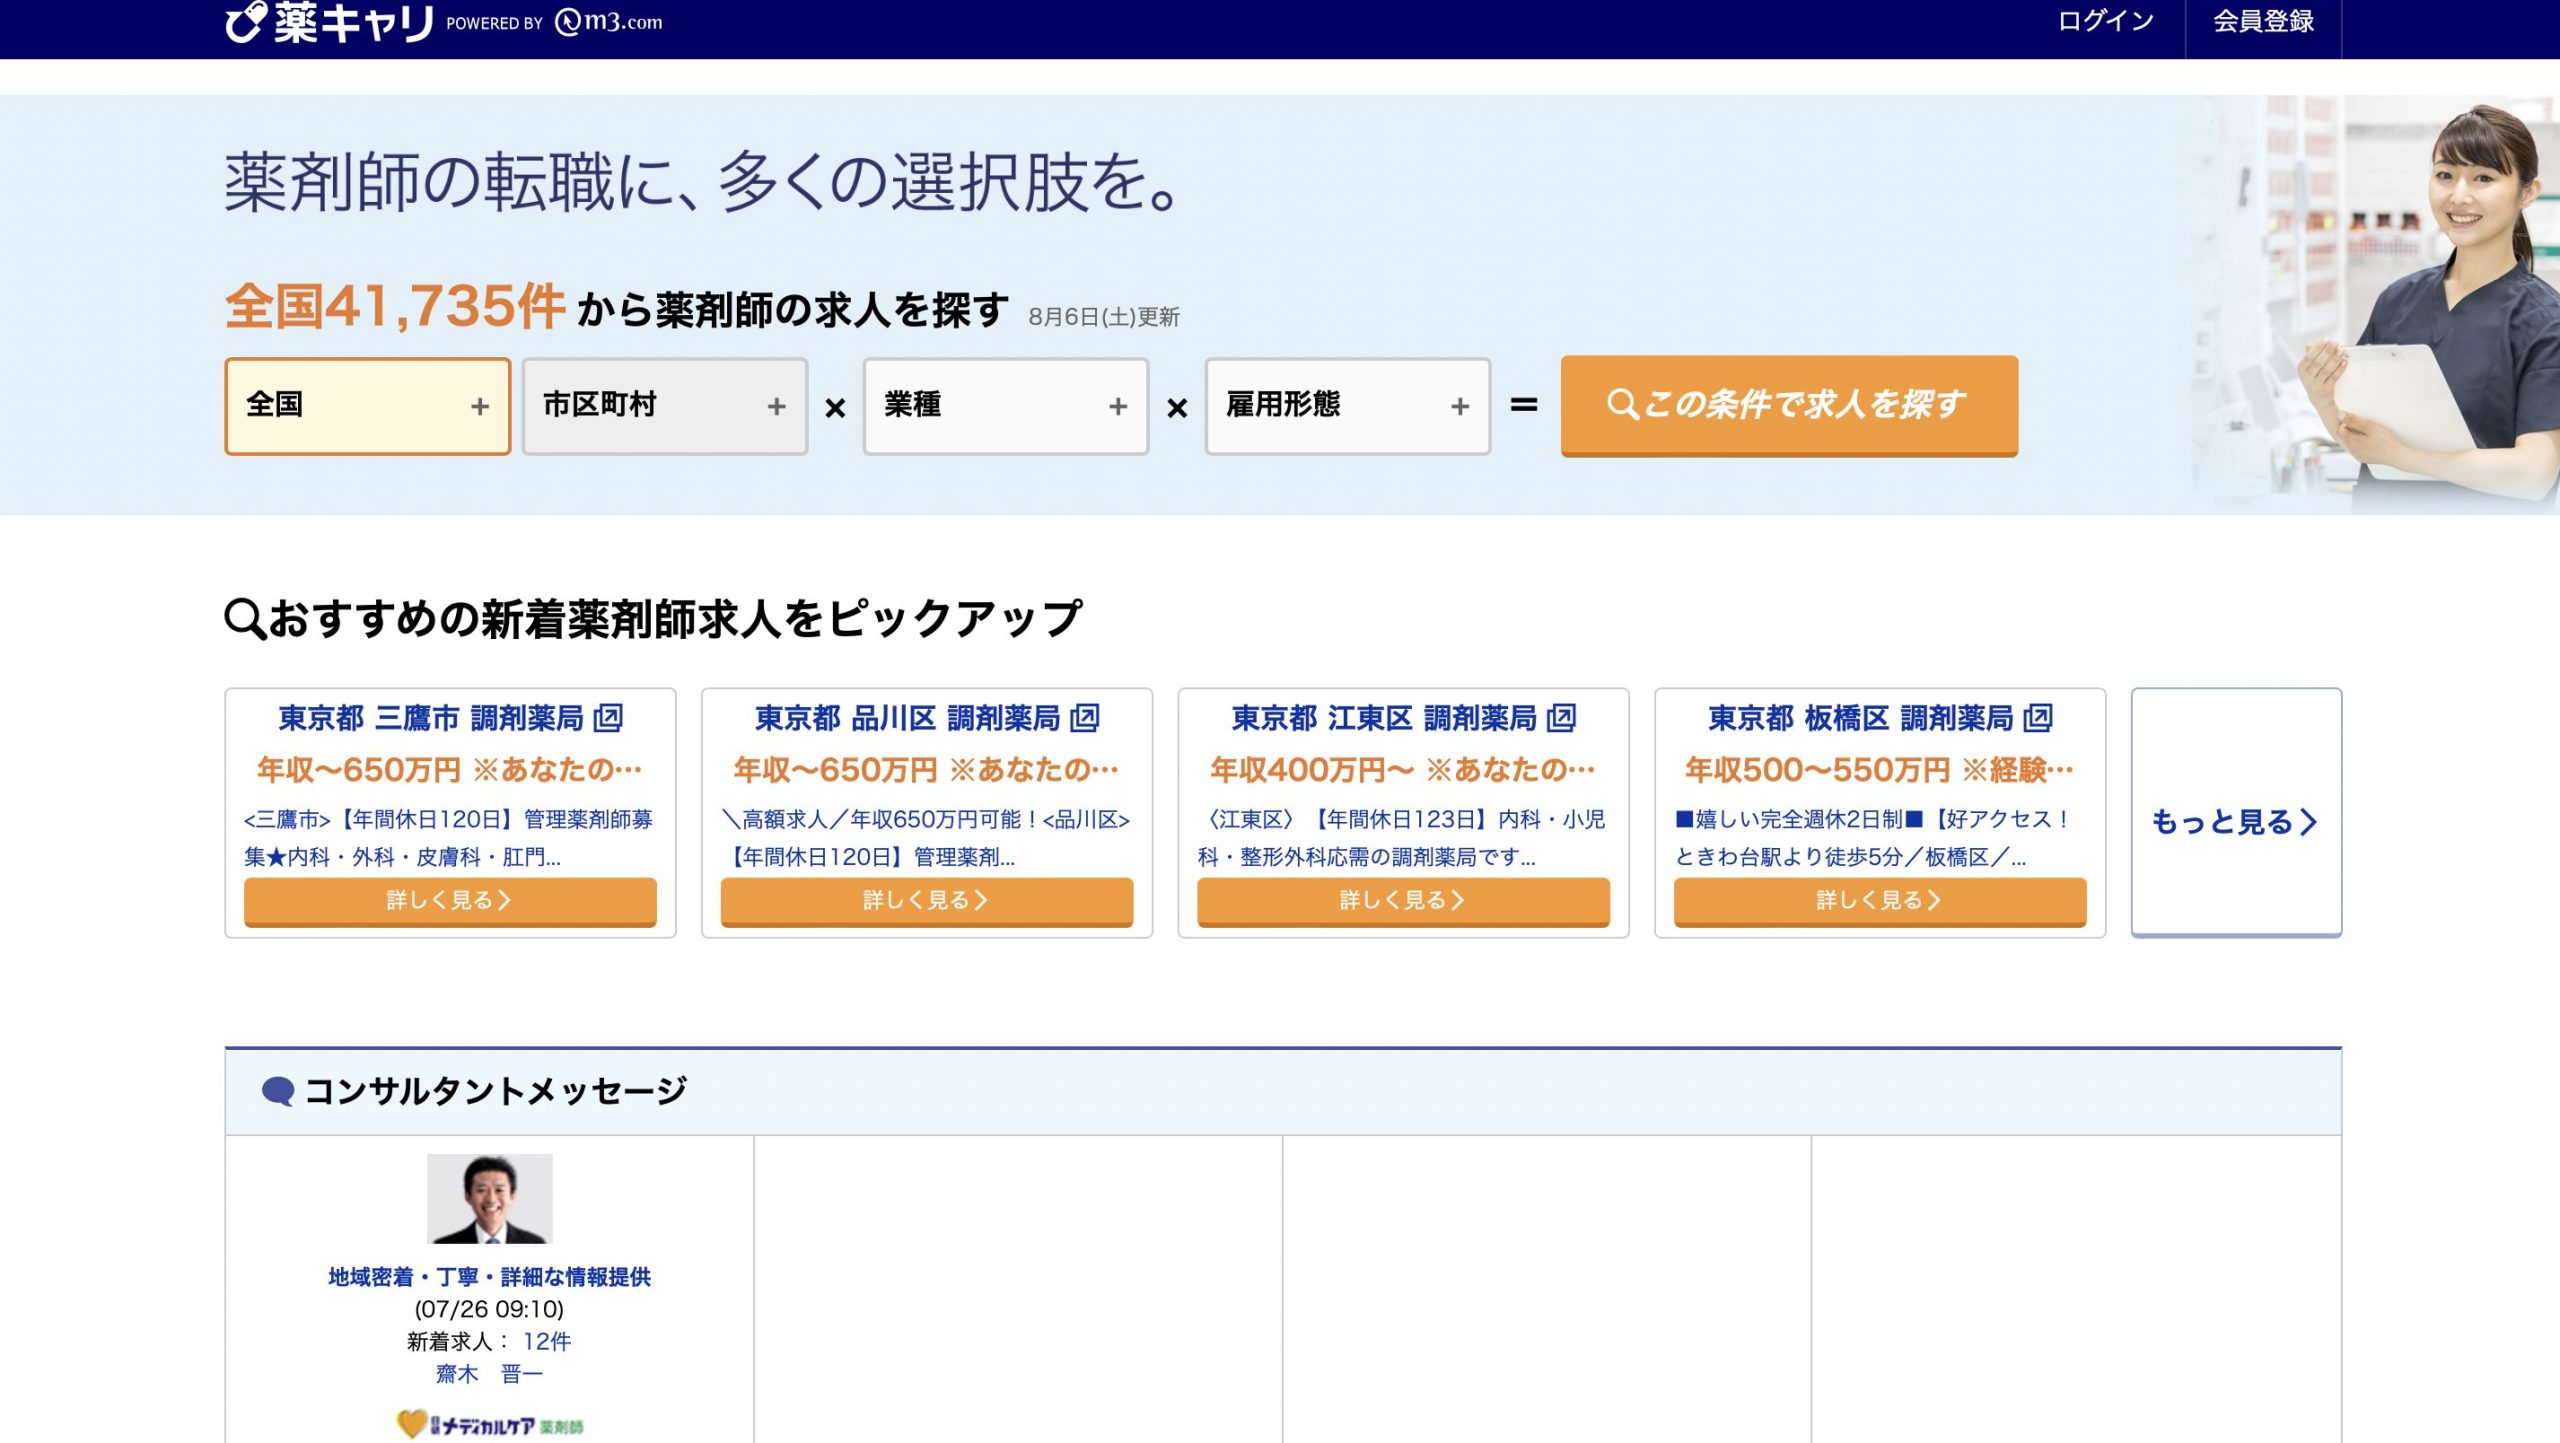
Task: Open job link 東京都 江東区 調剤薬局
Action: click(x=1384, y=718)
